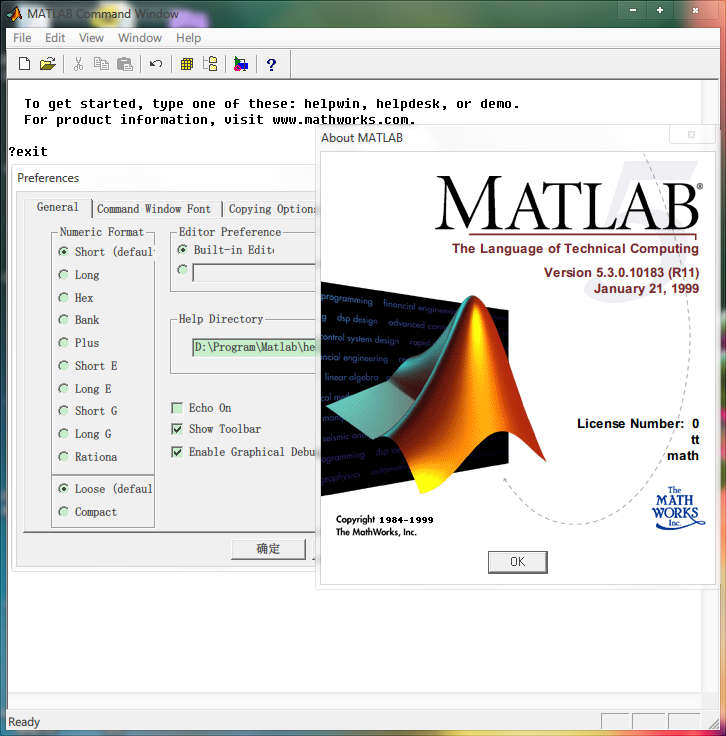Click the Paste clipboard icon

tap(125, 64)
